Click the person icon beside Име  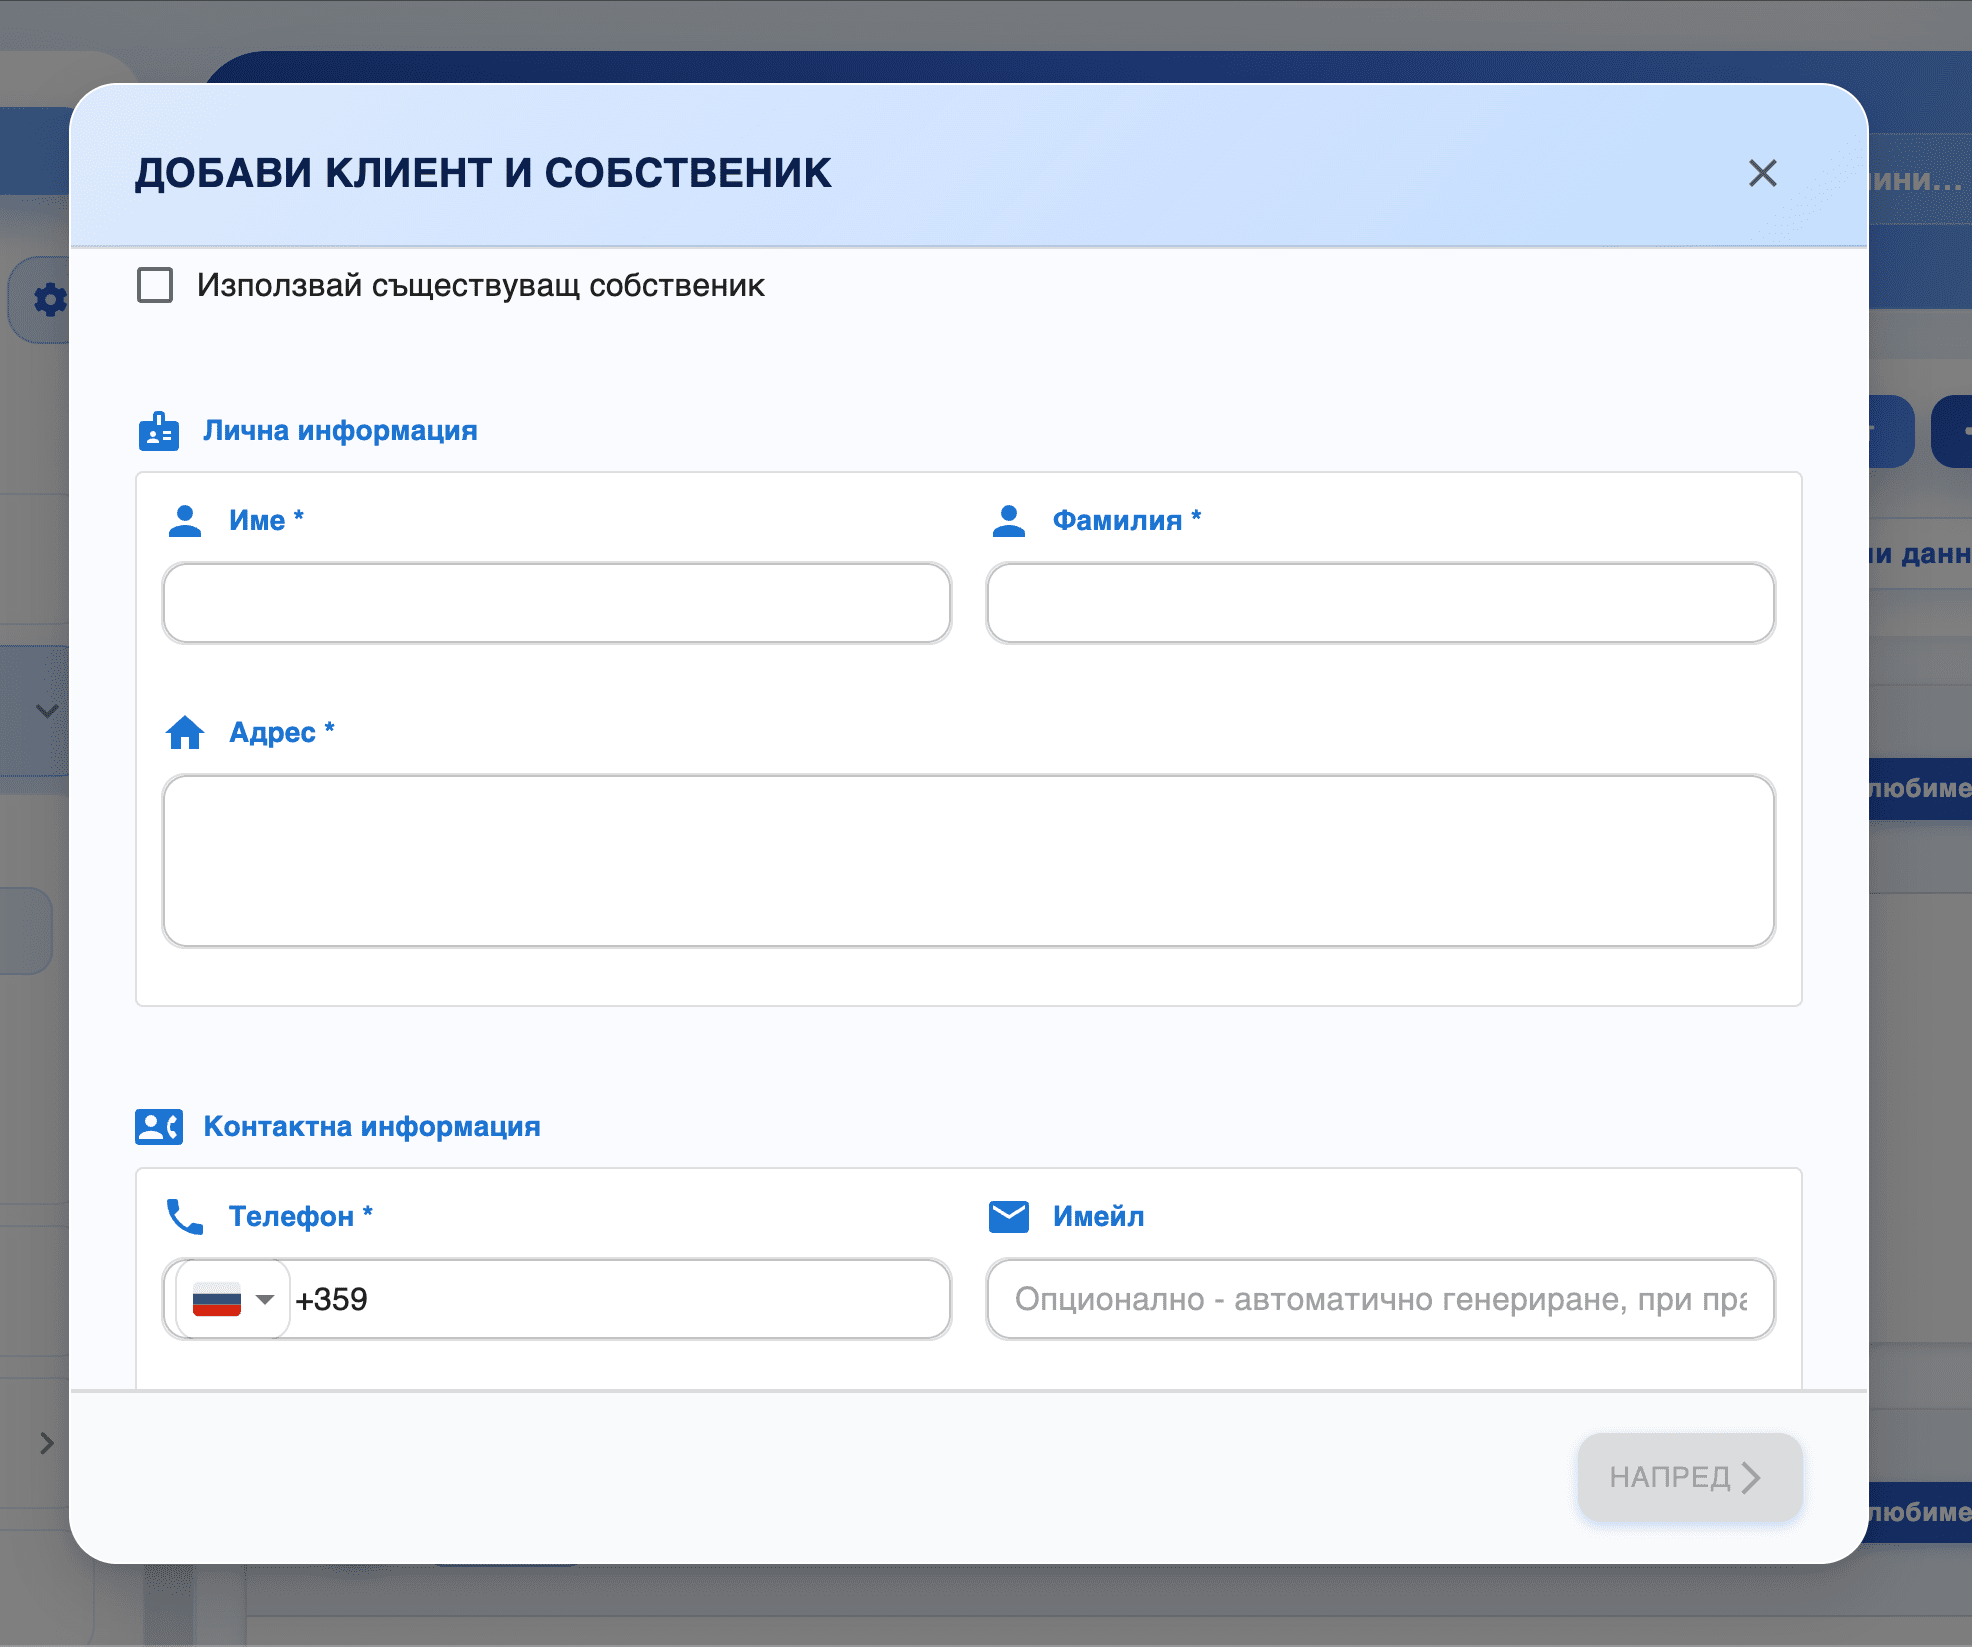pos(185,520)
